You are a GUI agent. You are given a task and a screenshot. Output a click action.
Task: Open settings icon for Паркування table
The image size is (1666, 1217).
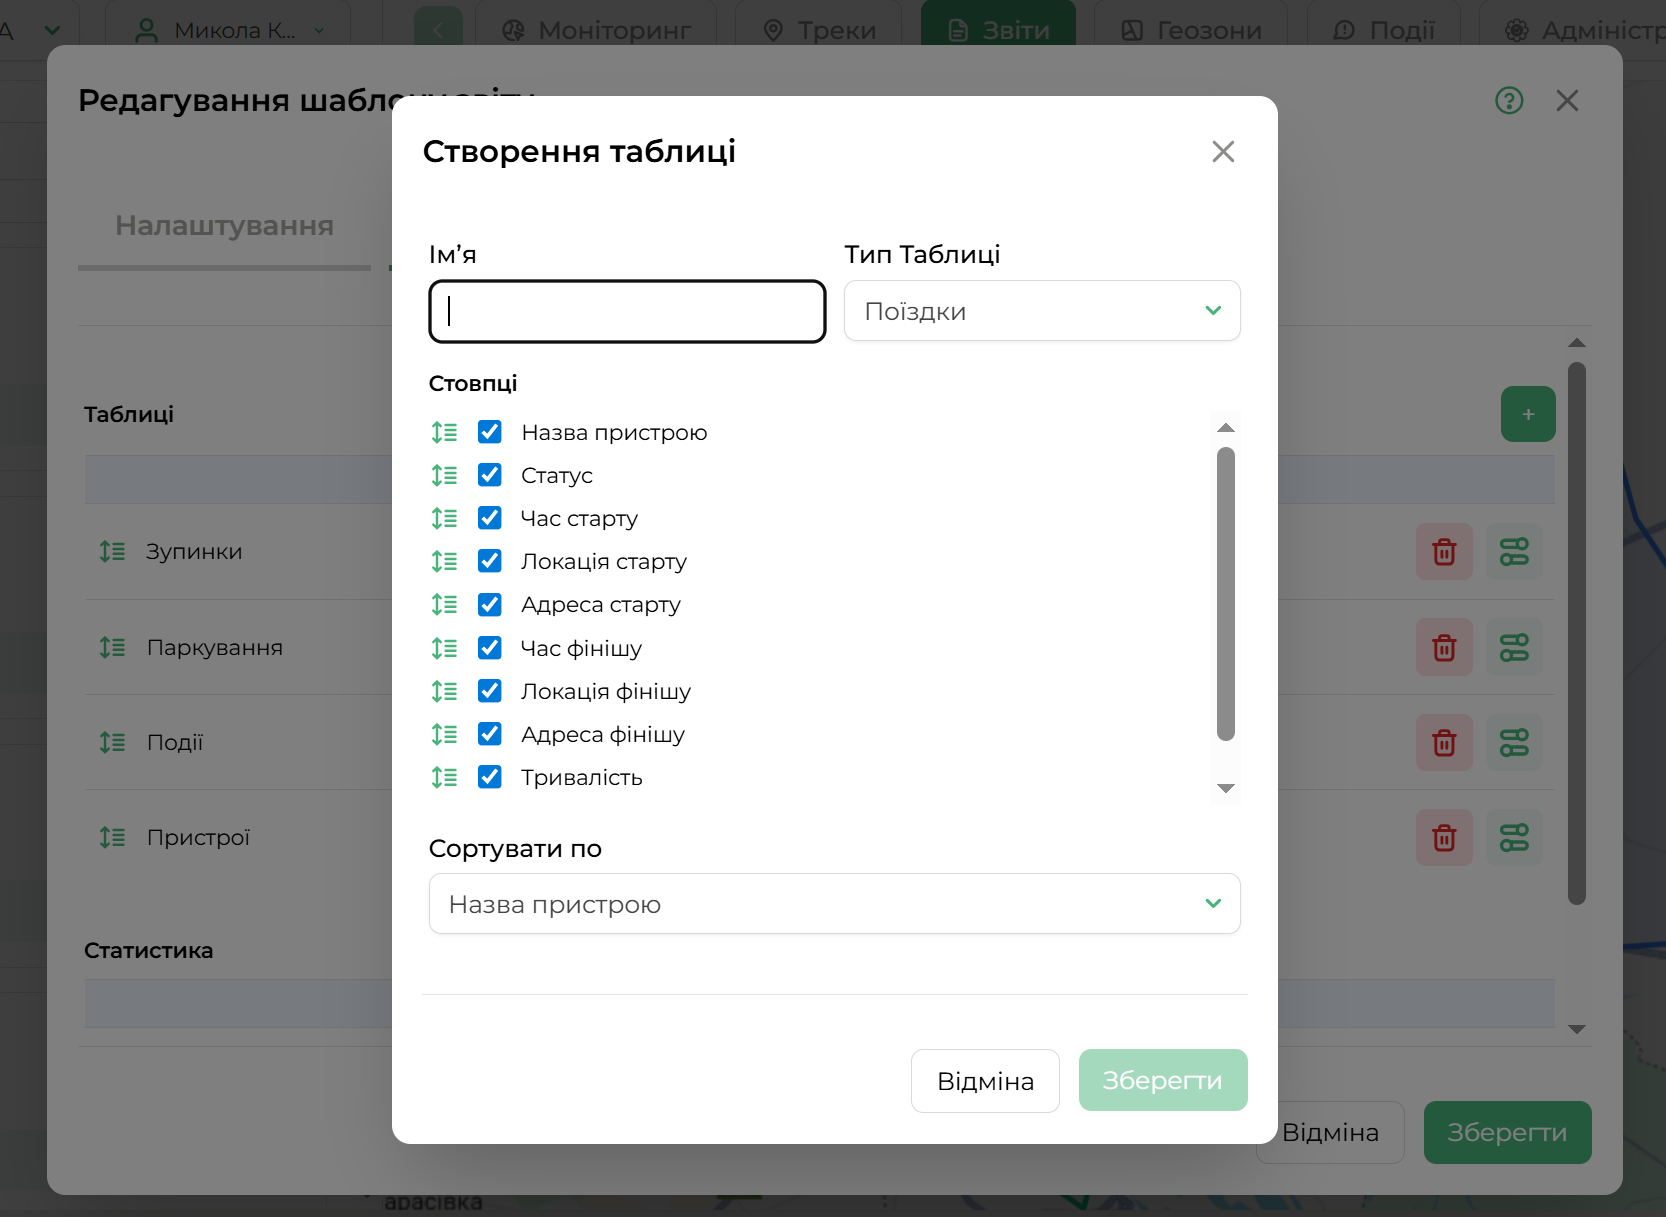pos(1513,648)
